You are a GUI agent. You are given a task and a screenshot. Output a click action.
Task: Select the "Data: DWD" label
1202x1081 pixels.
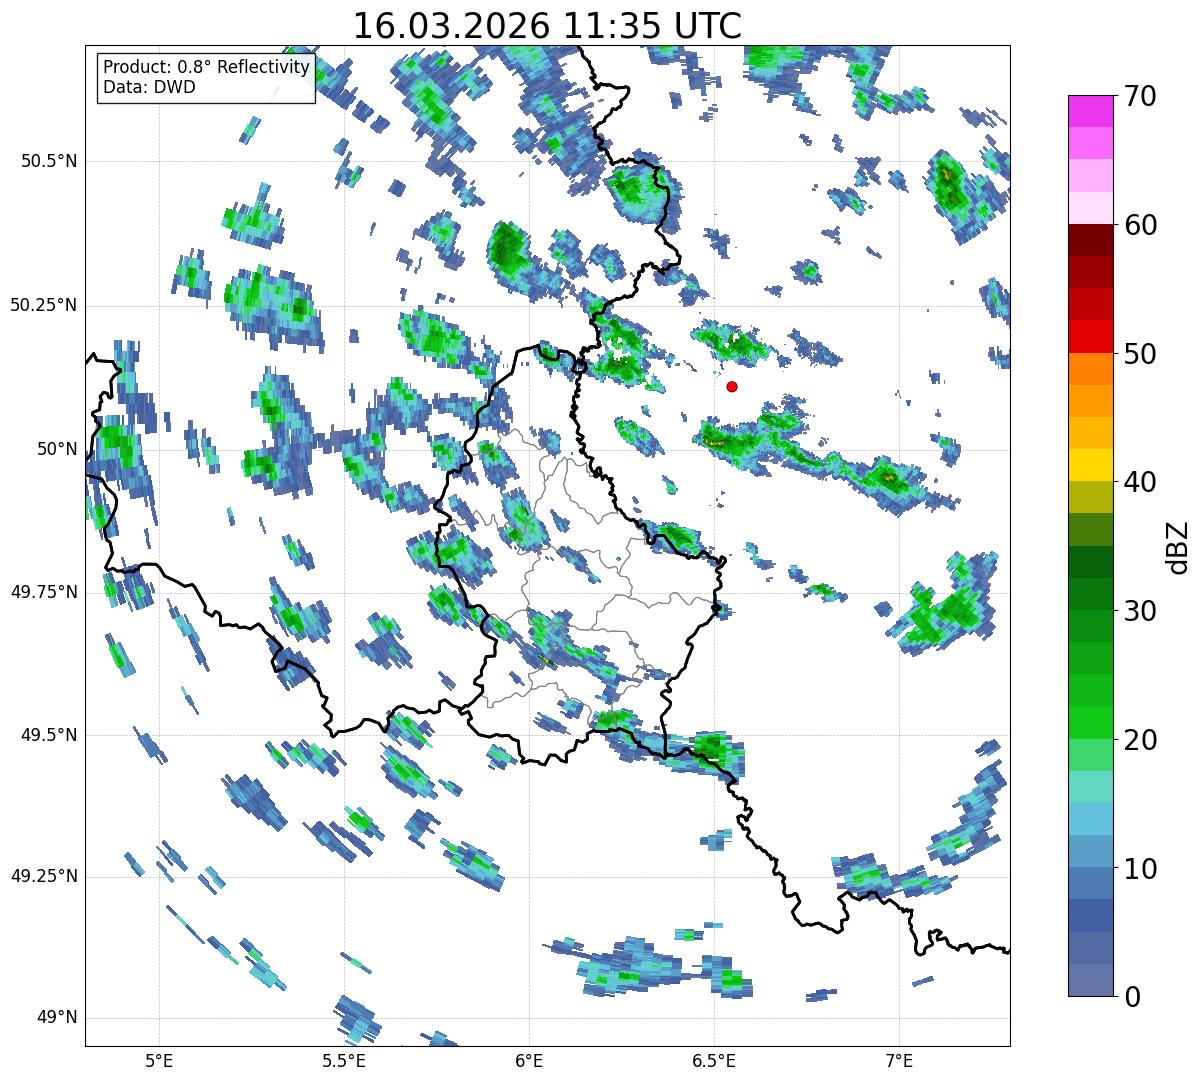(149, 87)
